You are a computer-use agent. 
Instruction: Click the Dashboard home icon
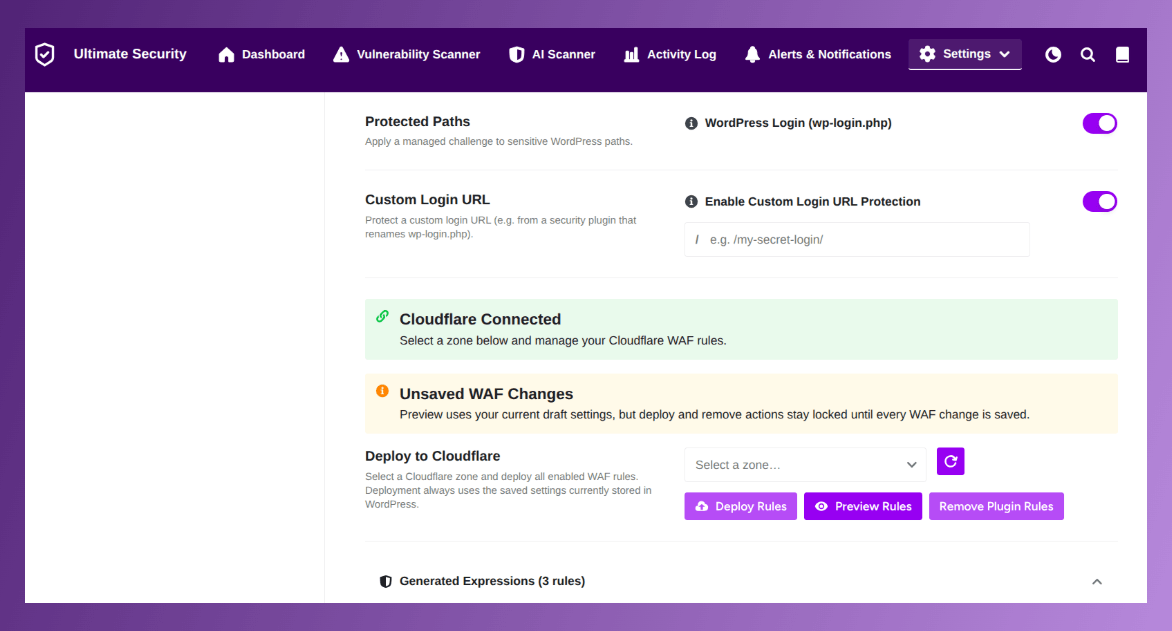point(226,55)
